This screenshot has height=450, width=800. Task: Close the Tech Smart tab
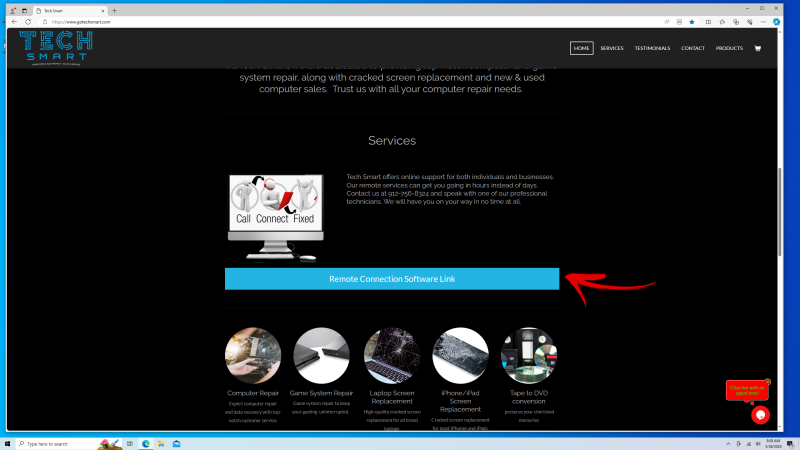click(103, 11)
